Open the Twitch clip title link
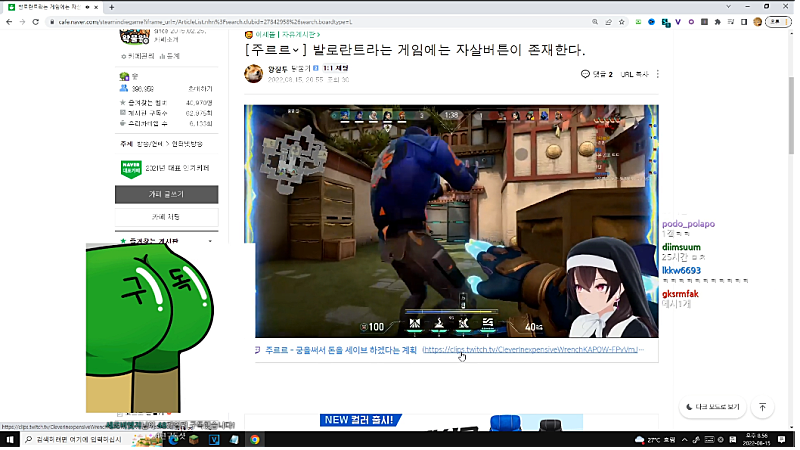Viewport: 800px width, 450px height. (341, 350)
